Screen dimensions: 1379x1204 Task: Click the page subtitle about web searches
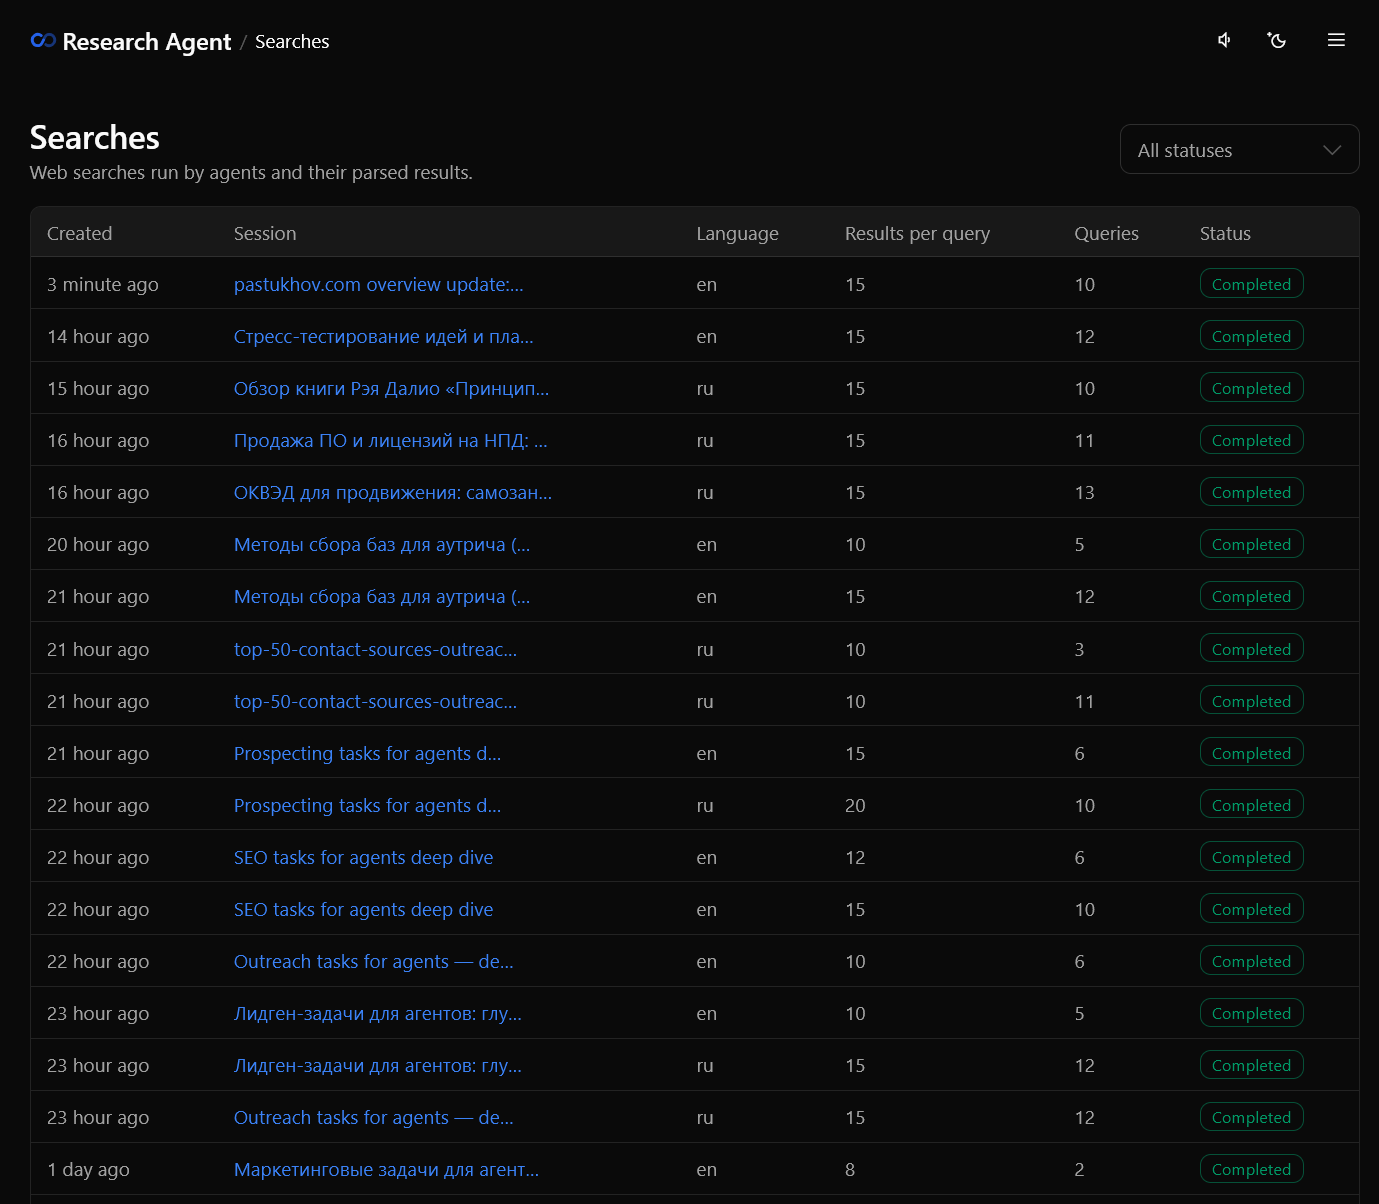pos(251,173)
